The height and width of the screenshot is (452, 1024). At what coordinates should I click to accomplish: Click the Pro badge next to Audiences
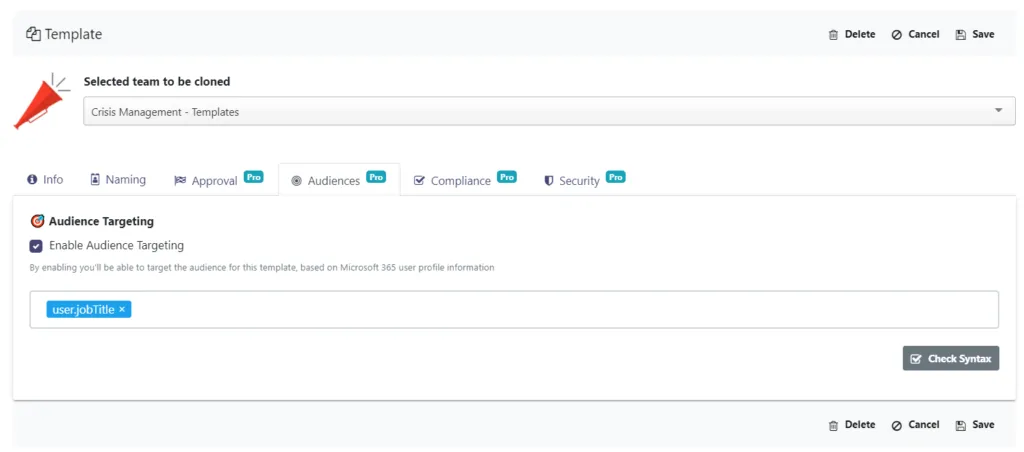(376, 176)
